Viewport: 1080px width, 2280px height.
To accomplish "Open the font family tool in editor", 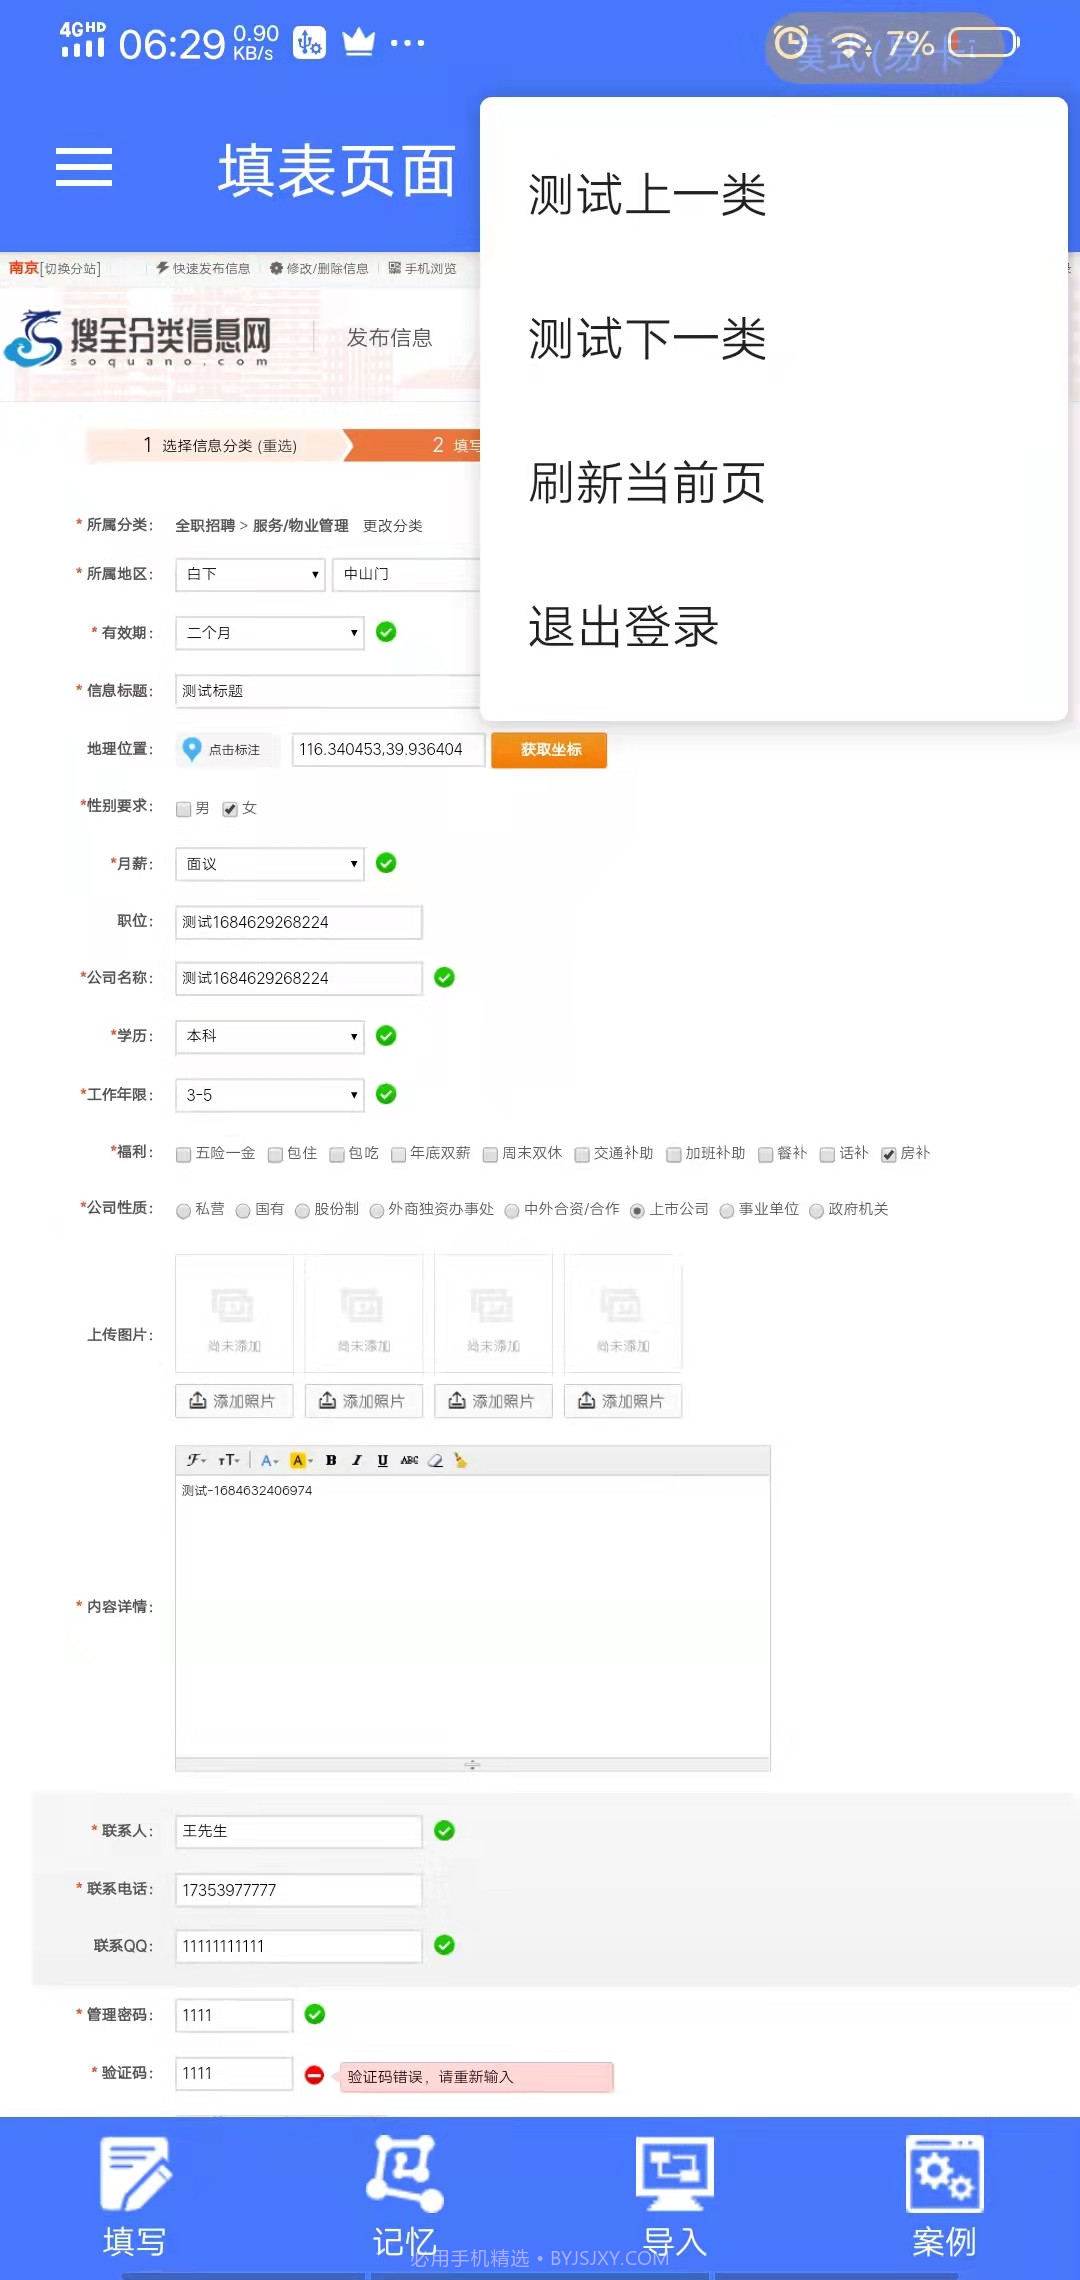I will point(196,1460).
